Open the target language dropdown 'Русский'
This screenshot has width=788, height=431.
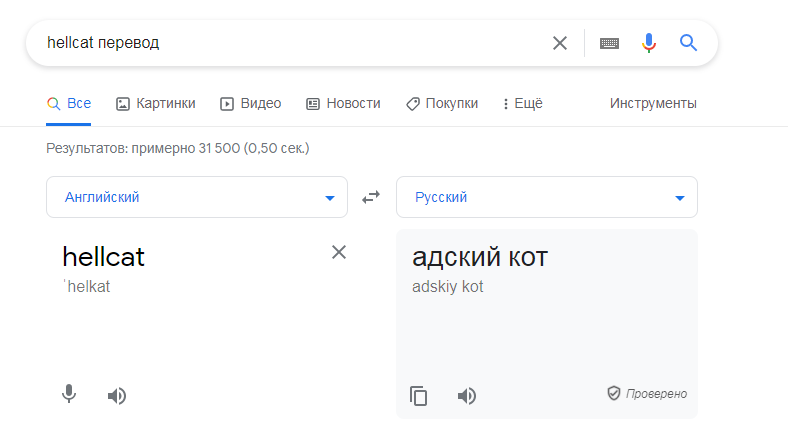(x=547, y=197)
